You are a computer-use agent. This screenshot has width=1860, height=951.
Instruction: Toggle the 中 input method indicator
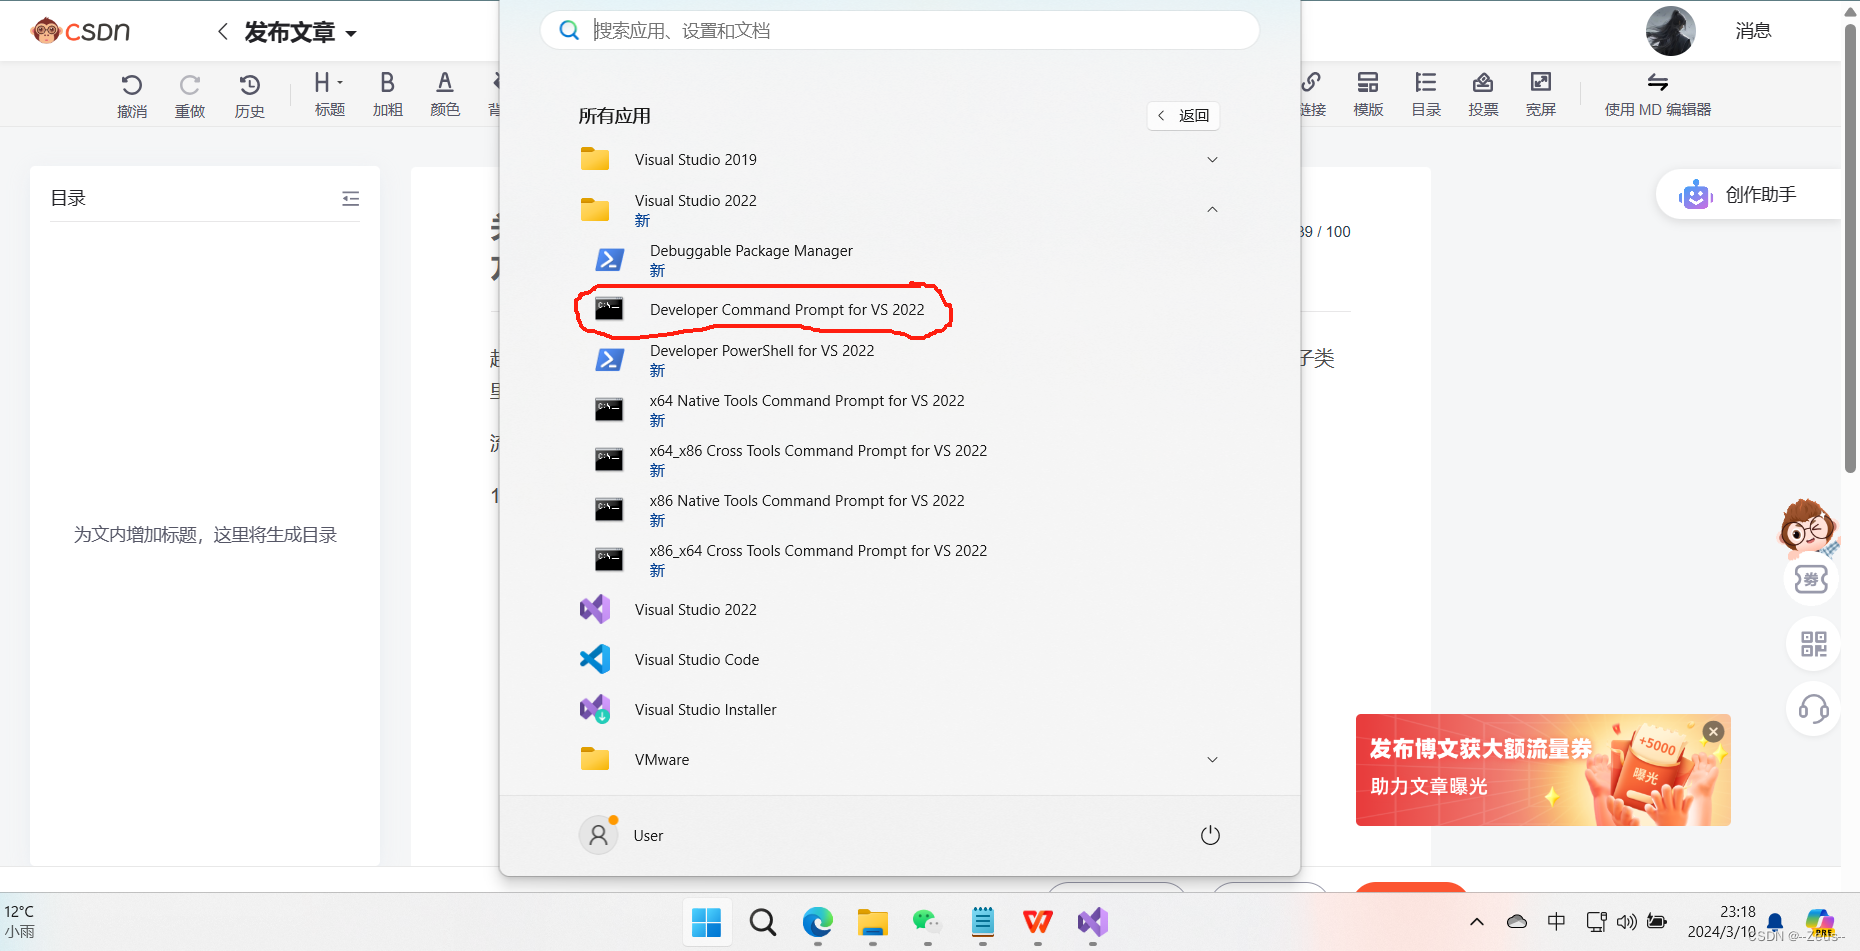1556,922
